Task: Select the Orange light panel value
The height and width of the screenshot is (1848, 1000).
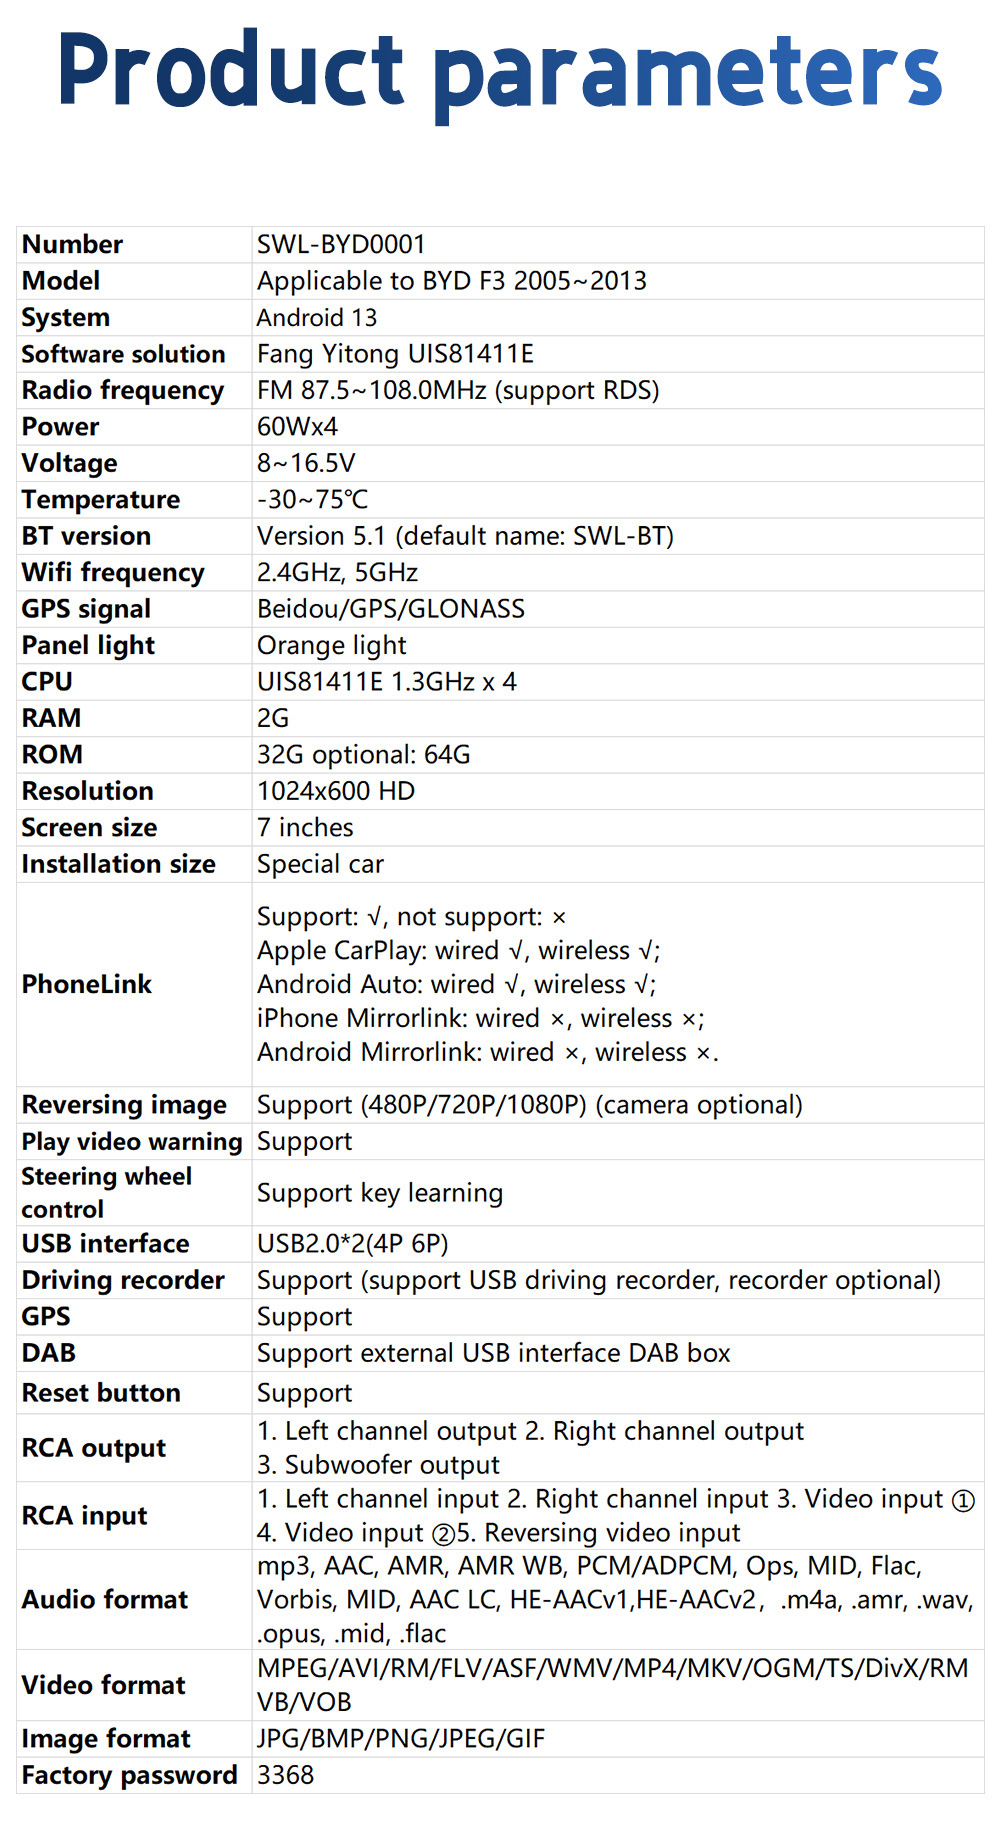Action: pyautogui.click(x=331, y=645)
